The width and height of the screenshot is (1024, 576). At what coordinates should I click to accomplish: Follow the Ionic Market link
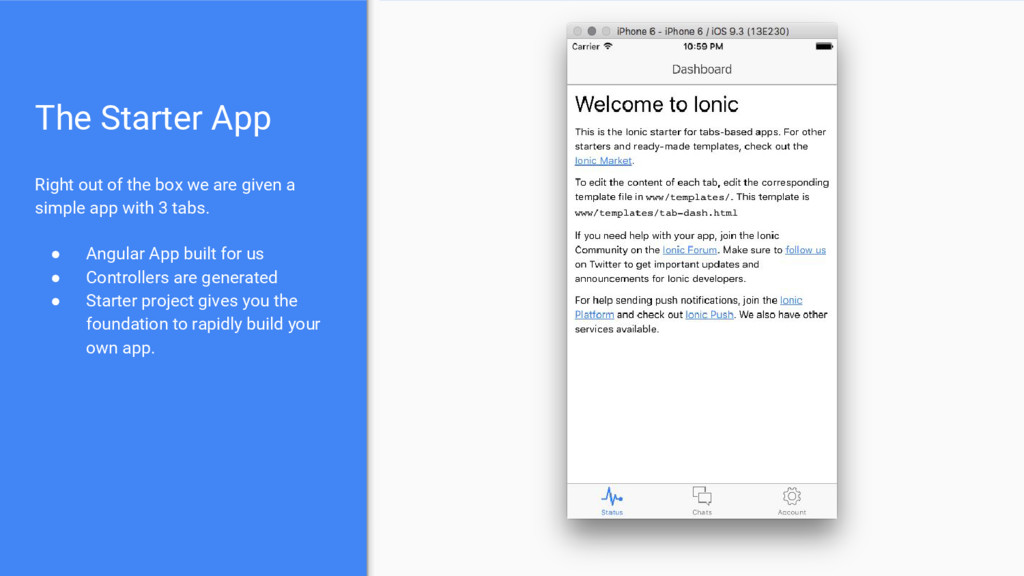[x=603, y=161]
